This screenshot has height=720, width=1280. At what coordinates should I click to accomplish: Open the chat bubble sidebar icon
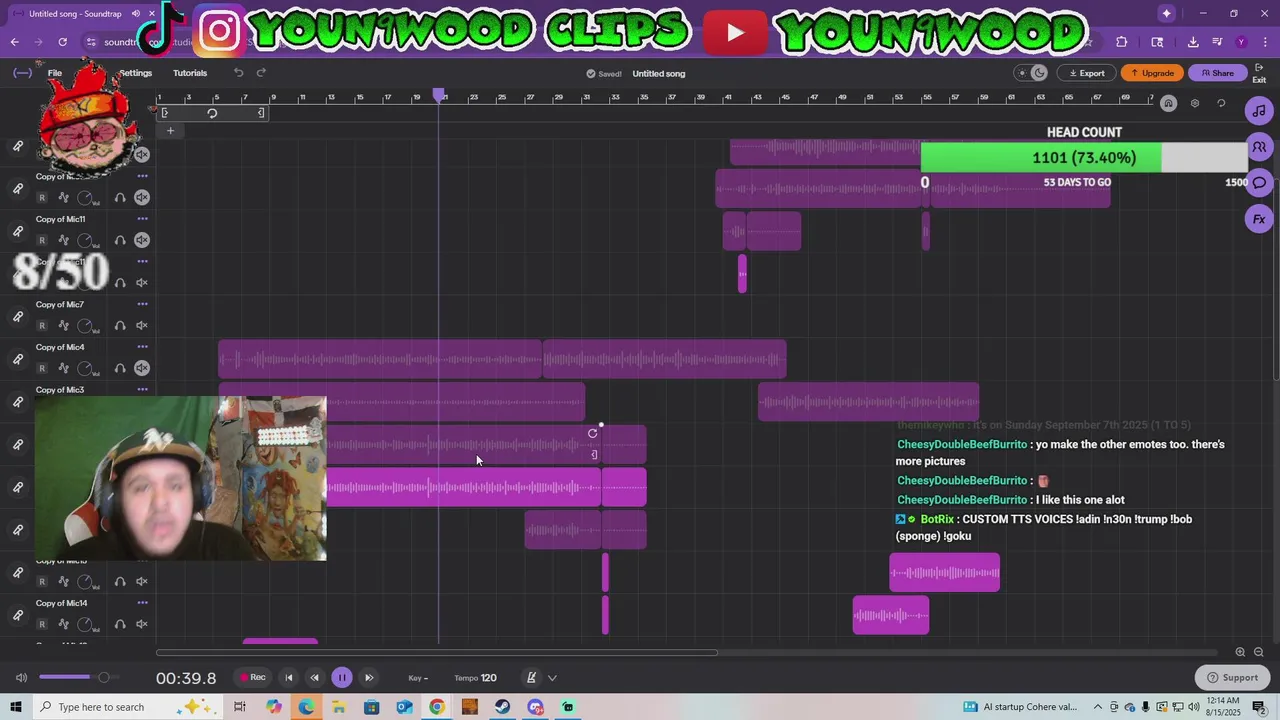[1259, 183]
